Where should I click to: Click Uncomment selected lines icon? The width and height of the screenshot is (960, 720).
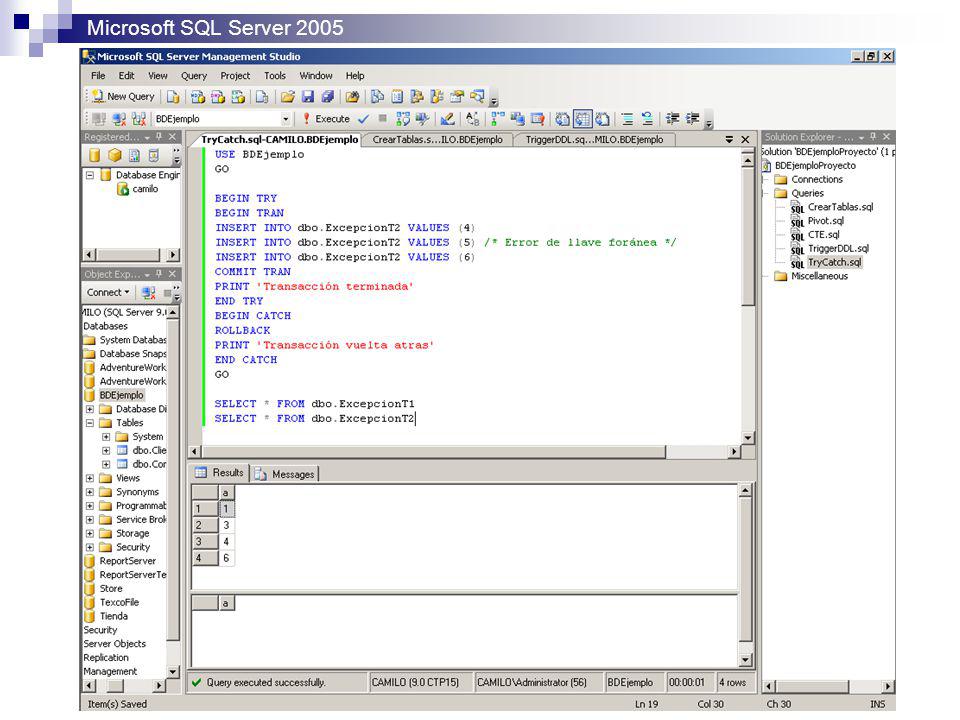(x=647, y=119)
